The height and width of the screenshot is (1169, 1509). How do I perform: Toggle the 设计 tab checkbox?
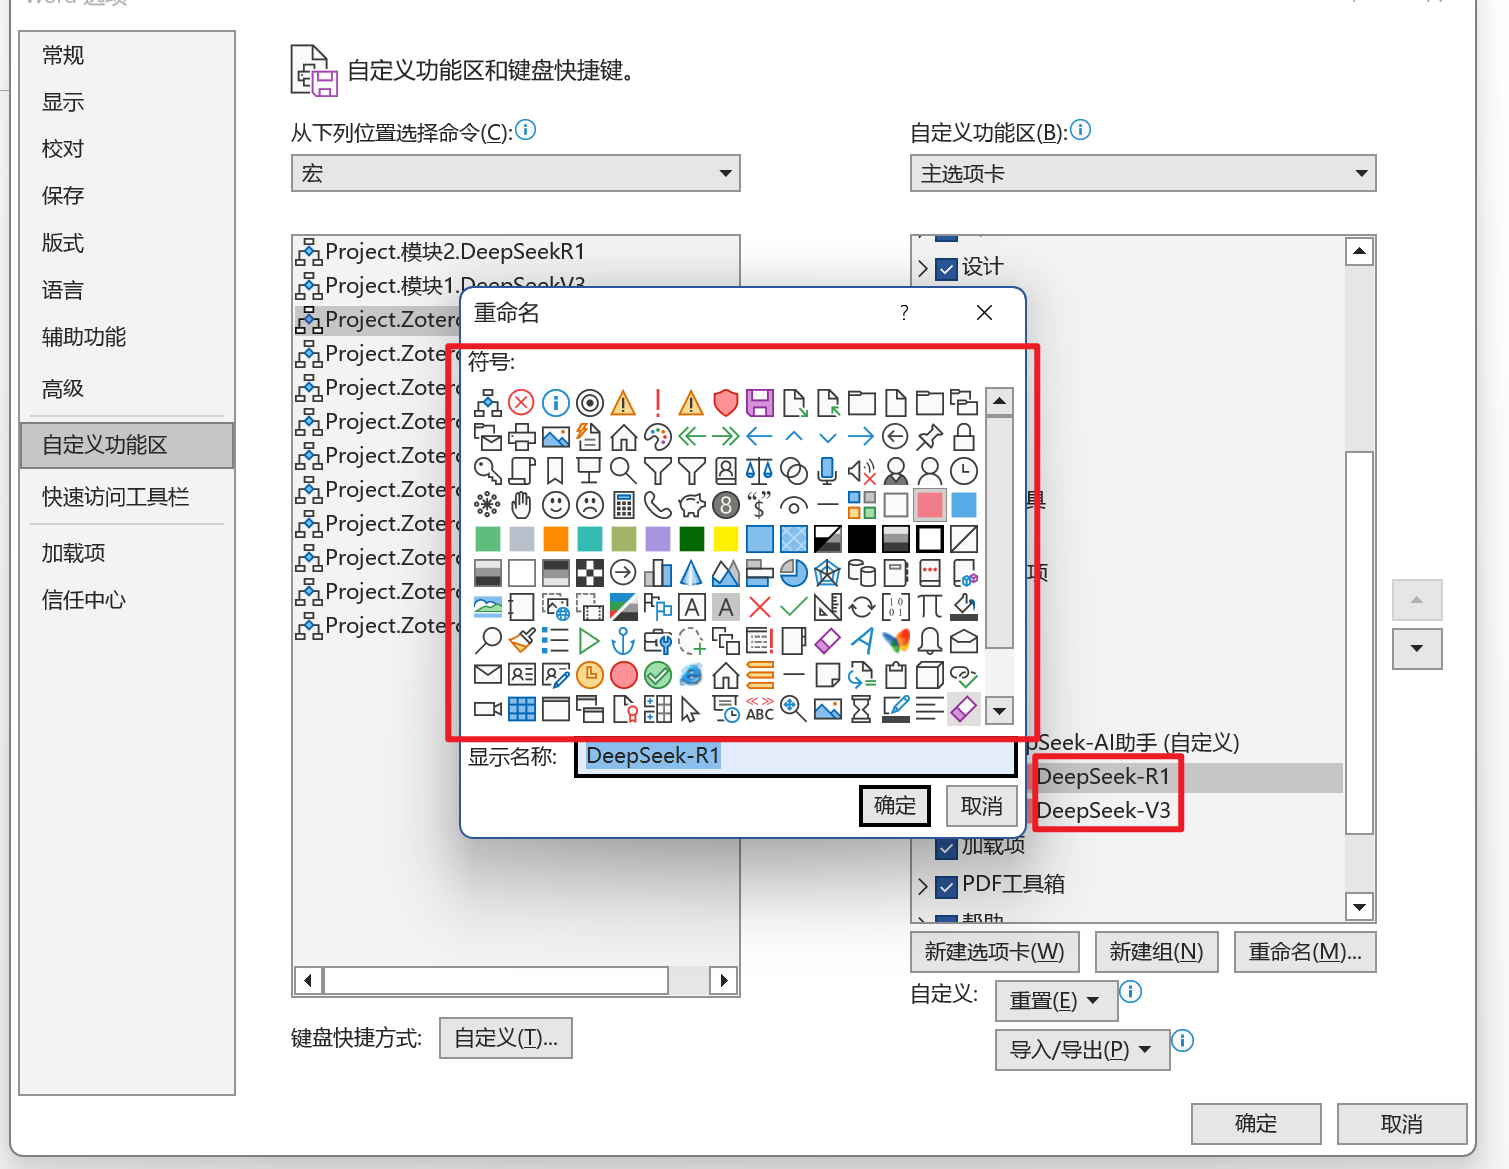[x=946, y=269]
